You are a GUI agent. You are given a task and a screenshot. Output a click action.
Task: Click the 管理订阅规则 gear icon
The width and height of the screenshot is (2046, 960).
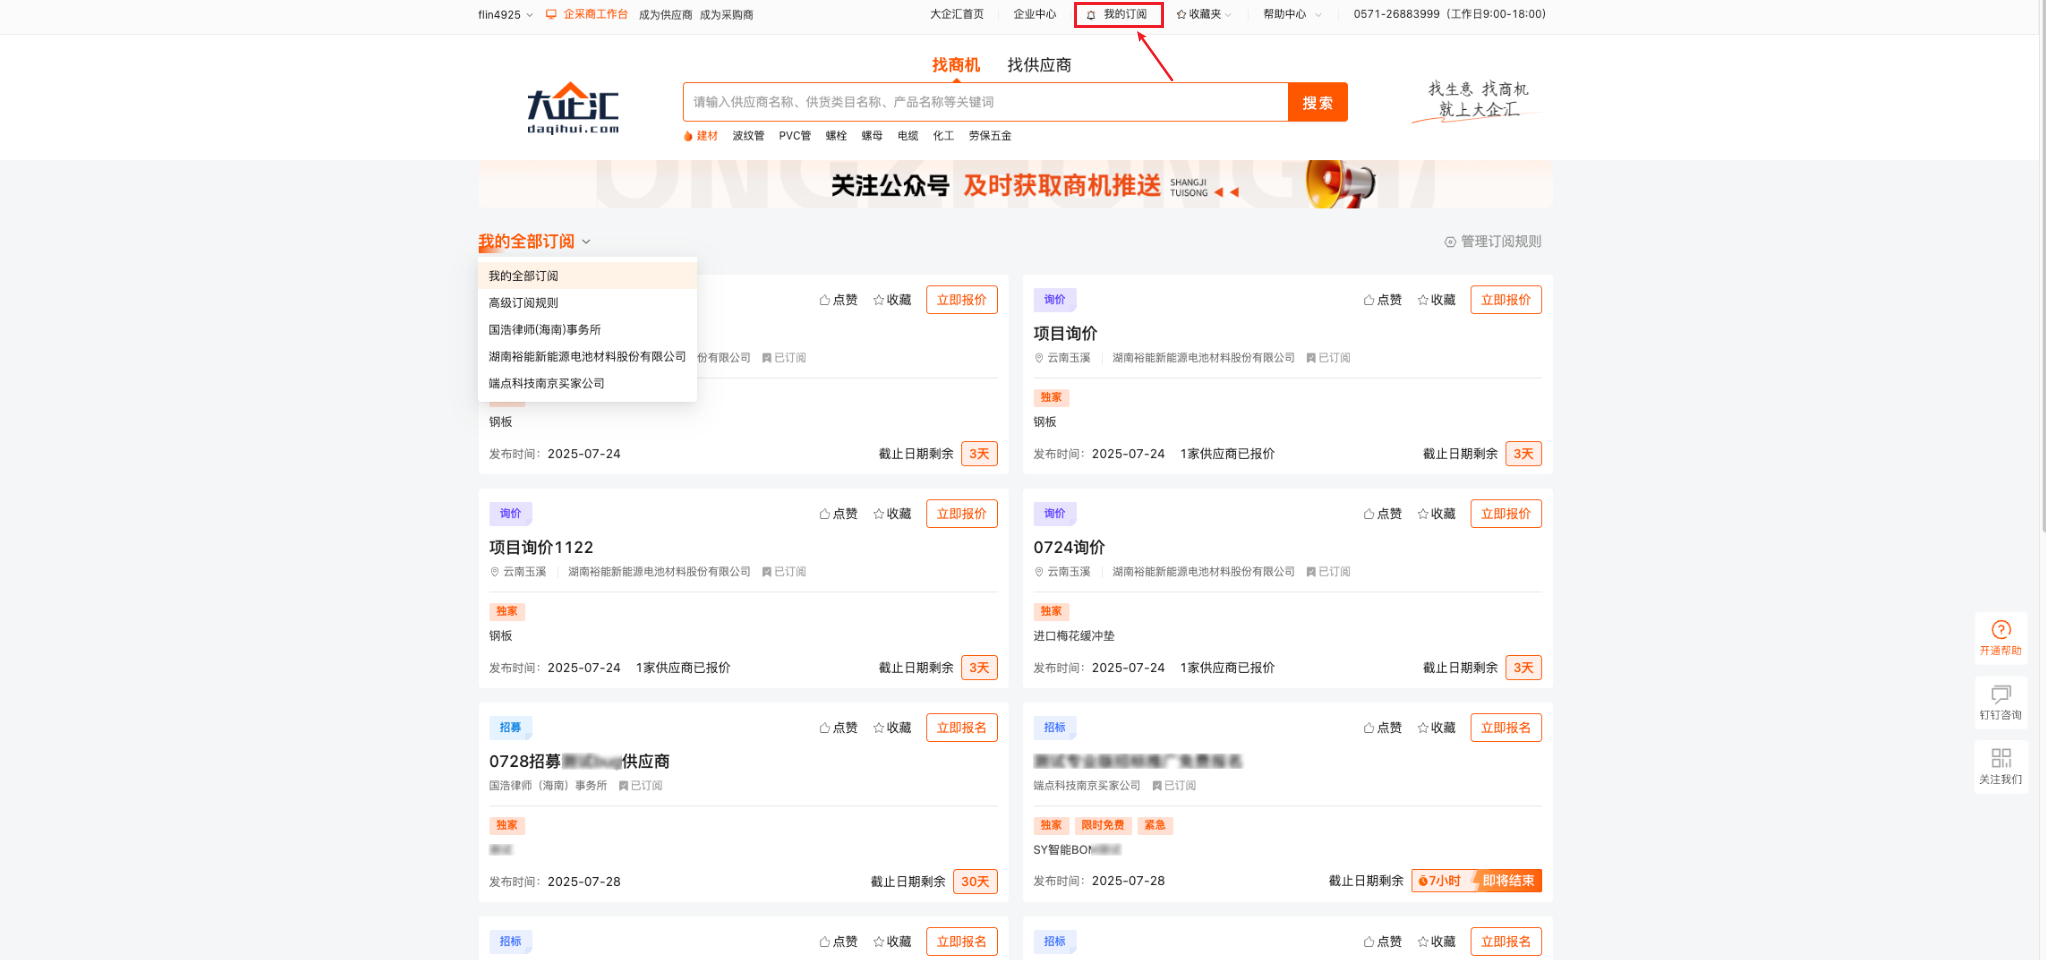1449,241
